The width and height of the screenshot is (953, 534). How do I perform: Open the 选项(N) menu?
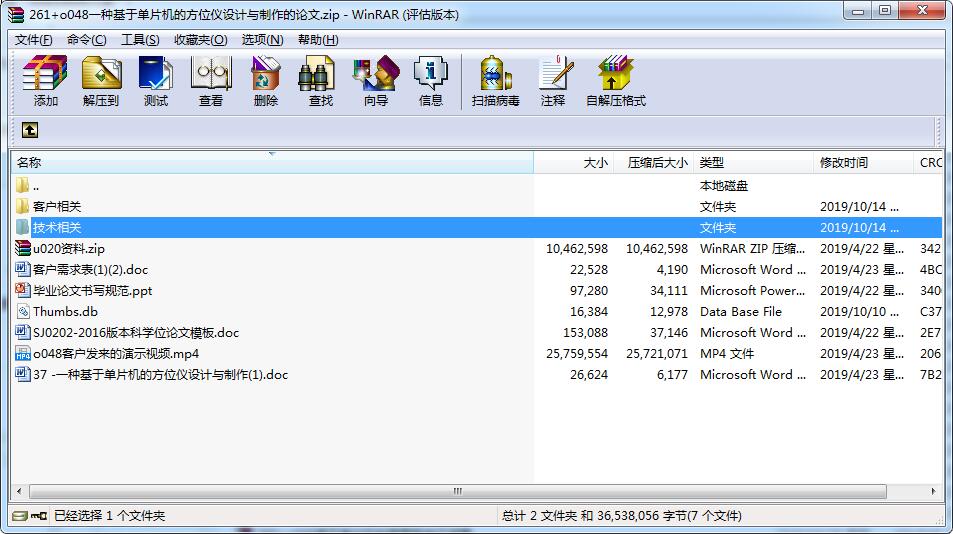point(263,39)
